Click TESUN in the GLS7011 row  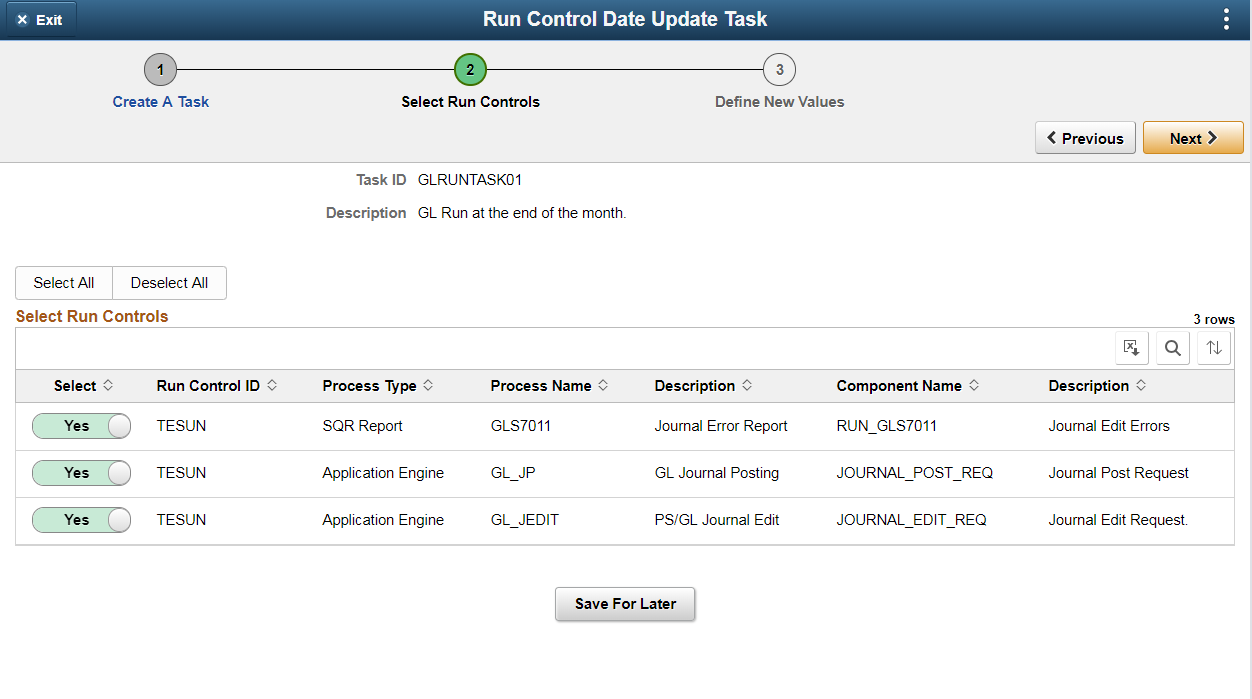[181, 426]
